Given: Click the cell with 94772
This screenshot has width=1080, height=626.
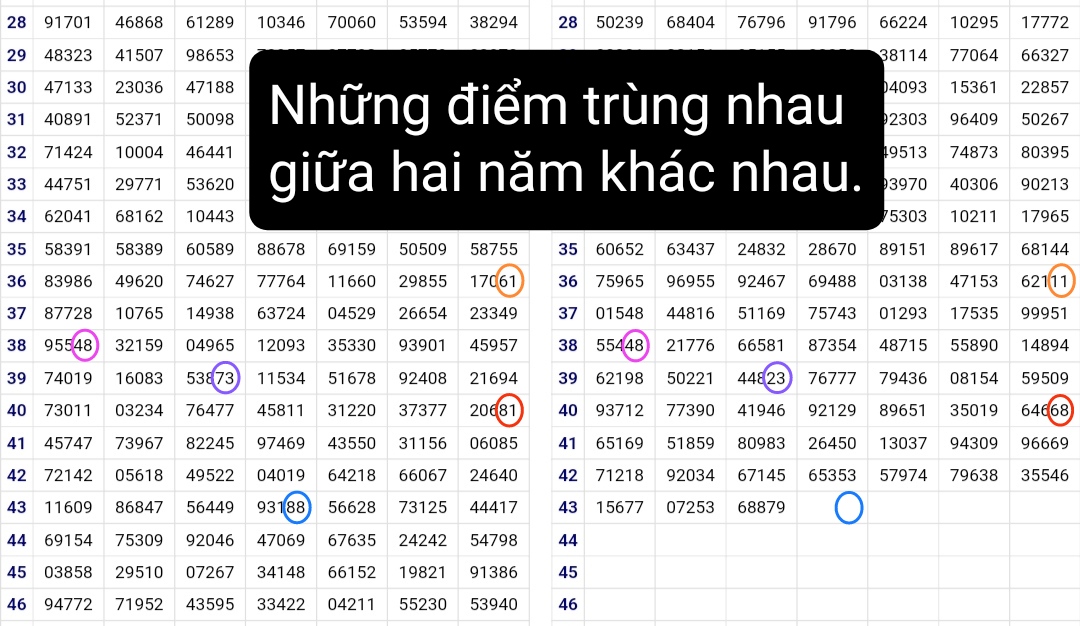Looking at the screenshot, I should [x=68, y=604].
